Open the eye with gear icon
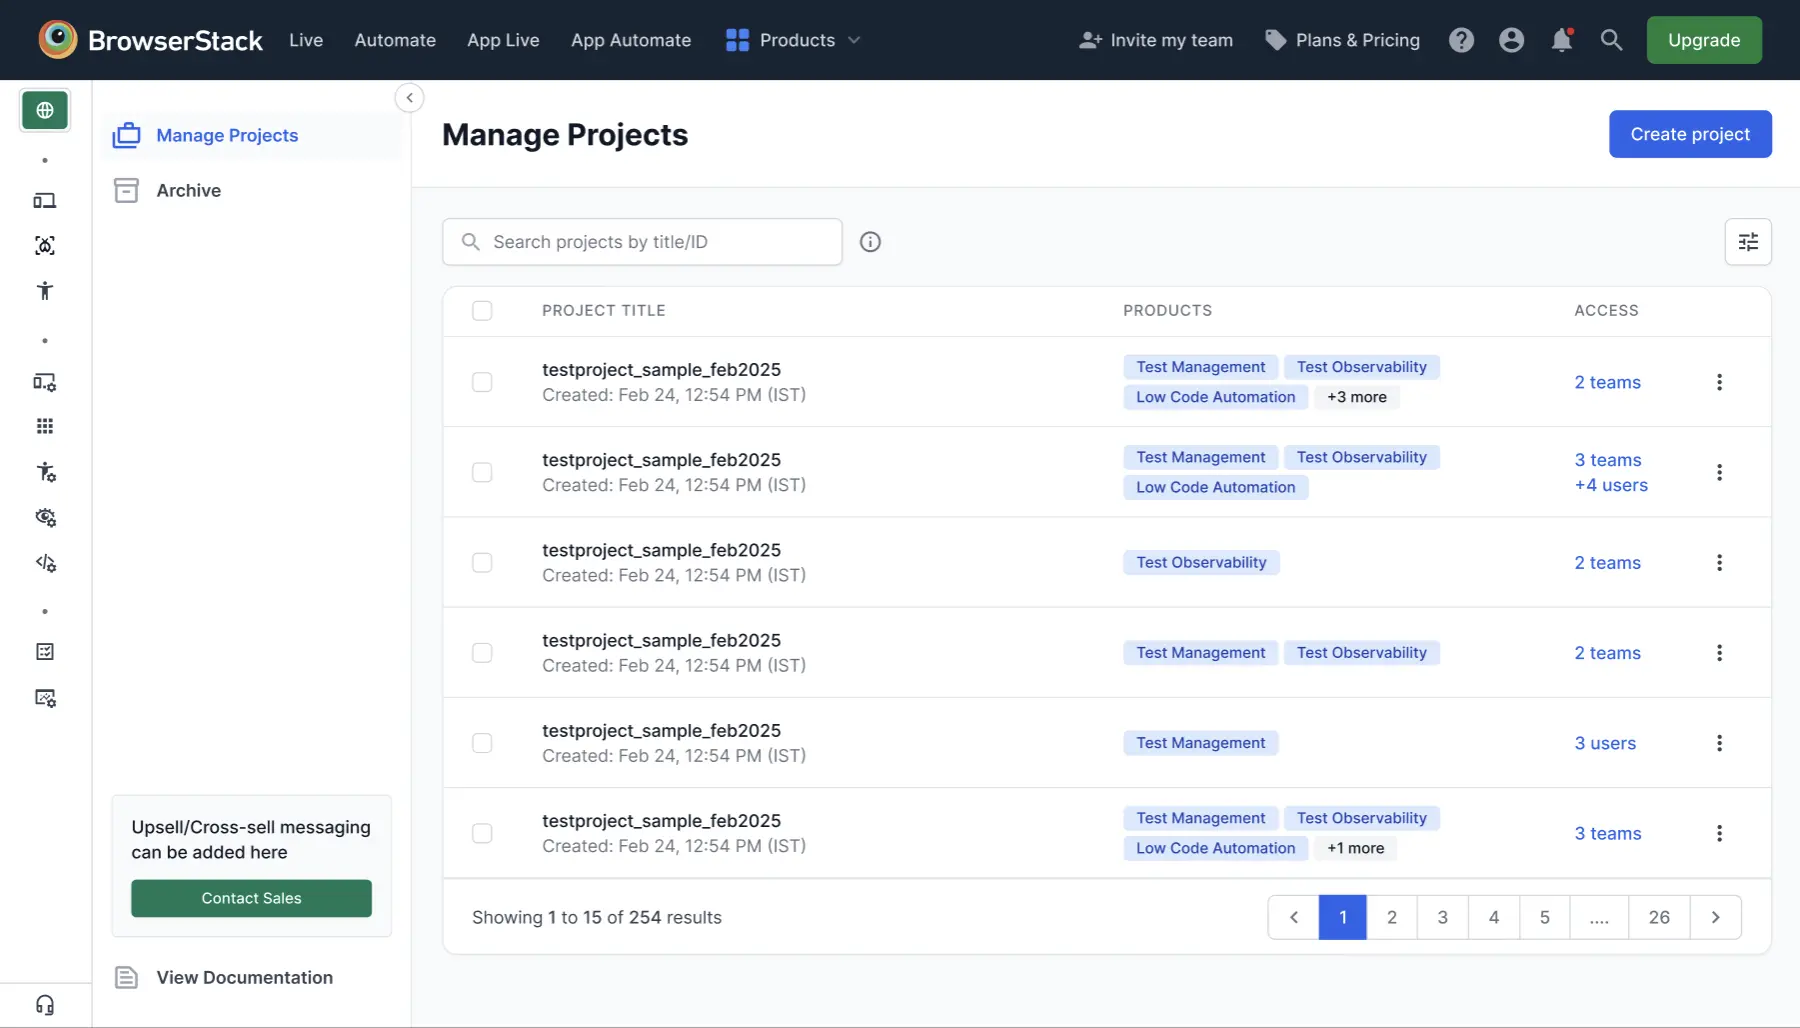1800x1028 pixels. pyautogui.click(x=45, y=517)
